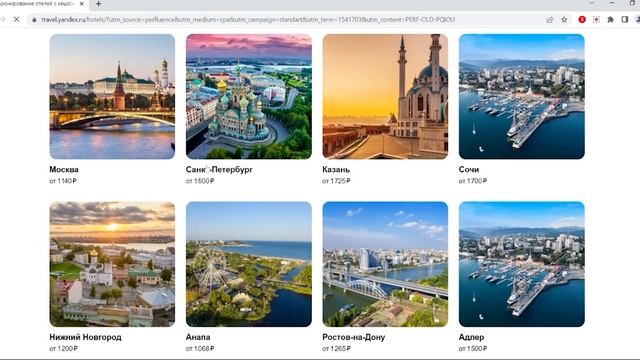Click the Казань city name link

pyautogui.click(x=336, y=169)
